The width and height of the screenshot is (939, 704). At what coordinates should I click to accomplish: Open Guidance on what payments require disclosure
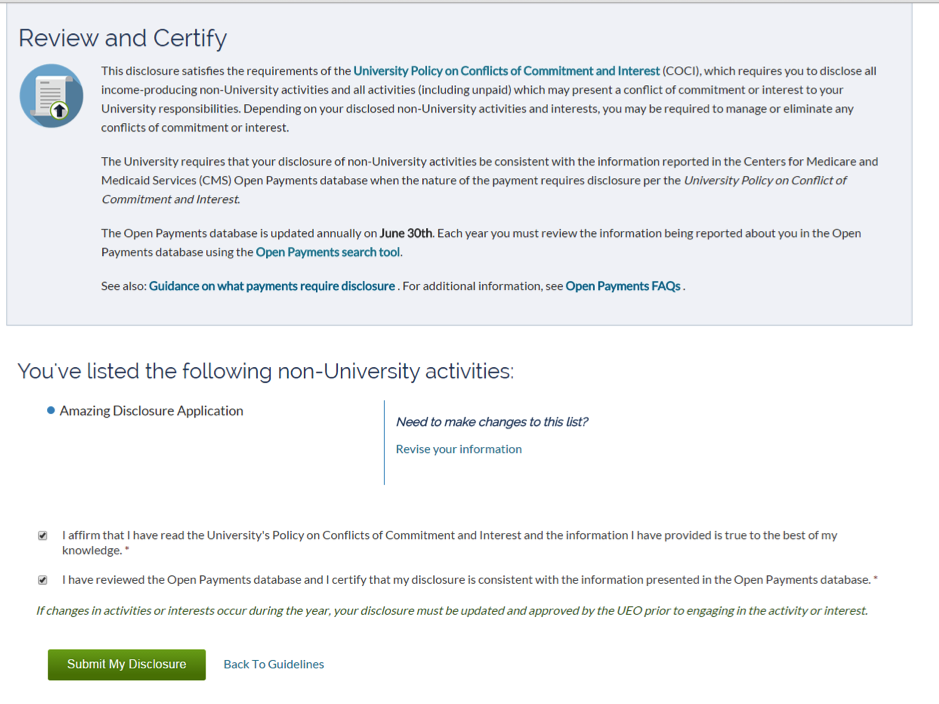272,286
